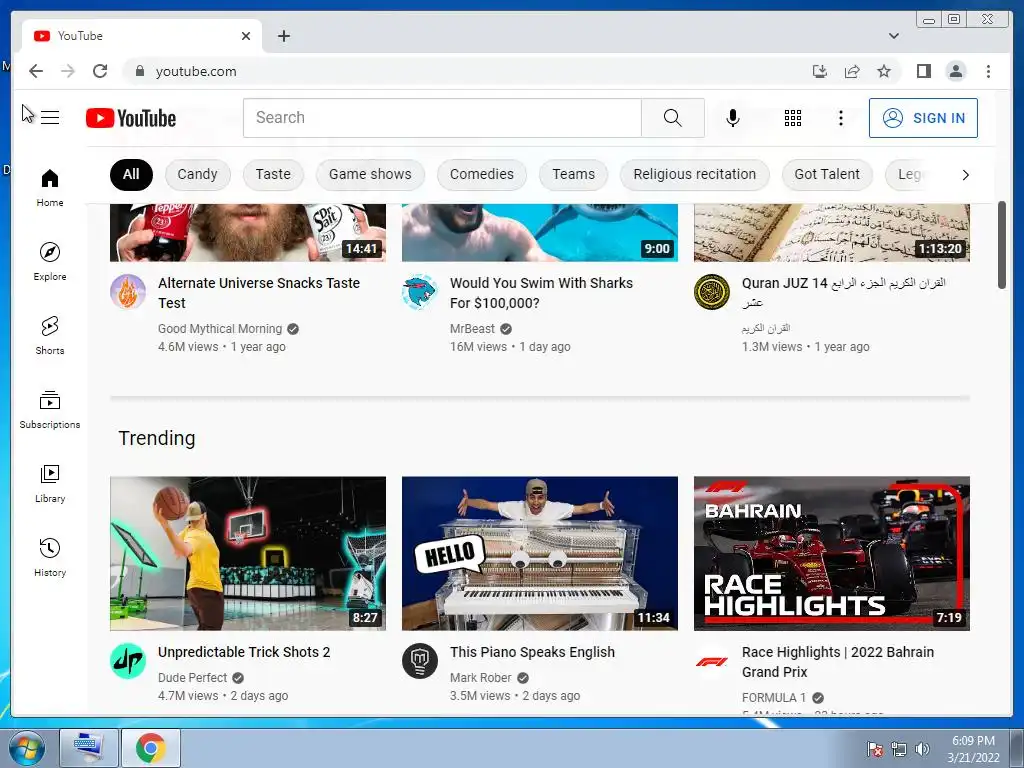Viewport: 1024px width, 768px height.
Task: Open the YouTube hamburger guide menu
Action: pyautogui.click(x=50, y=118)
